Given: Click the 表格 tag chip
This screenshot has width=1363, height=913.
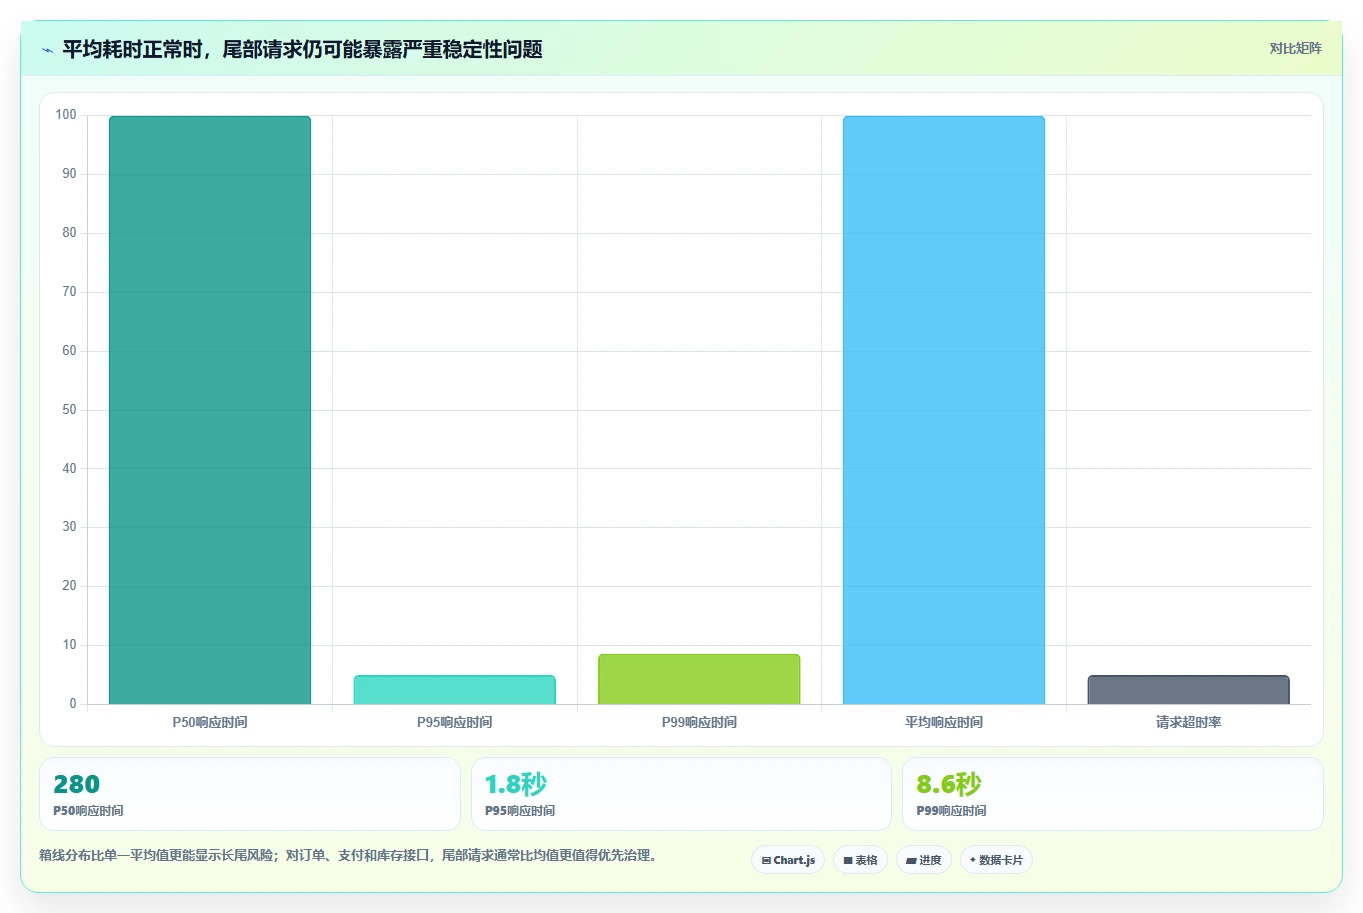Looking at the screenshot, I should coord(860,860).
